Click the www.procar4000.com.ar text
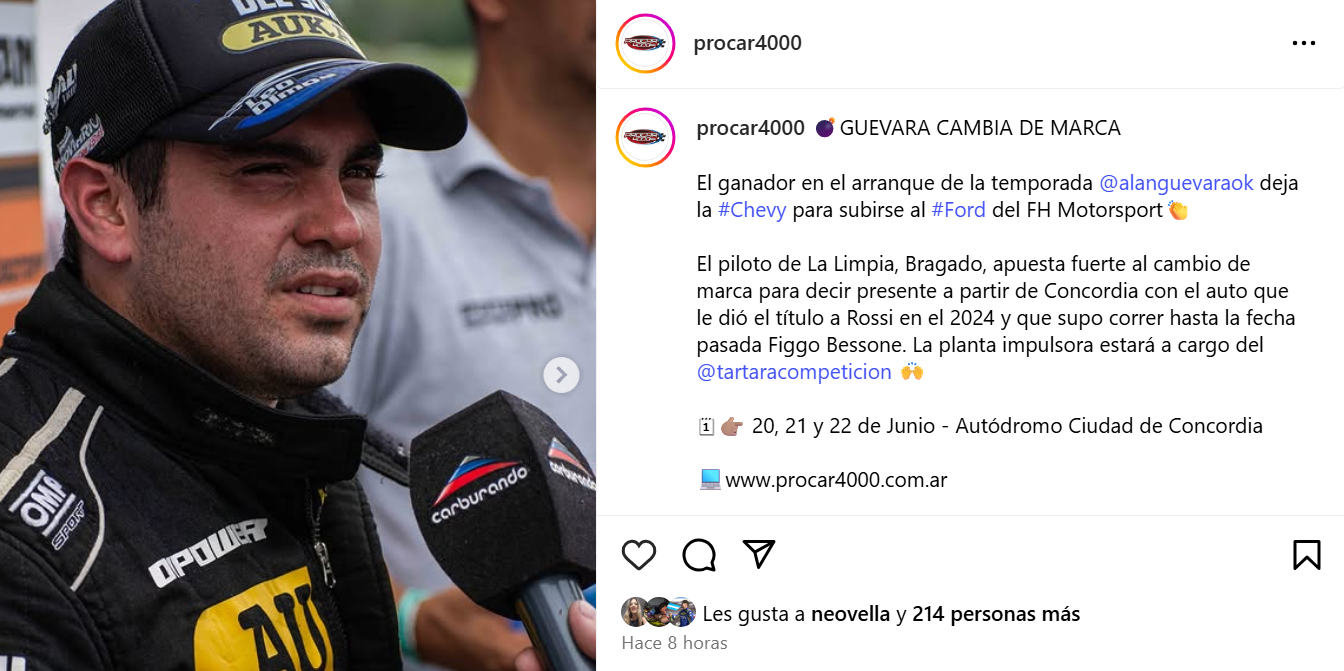Screen dimensions: 1344x671 click(836, 480)
